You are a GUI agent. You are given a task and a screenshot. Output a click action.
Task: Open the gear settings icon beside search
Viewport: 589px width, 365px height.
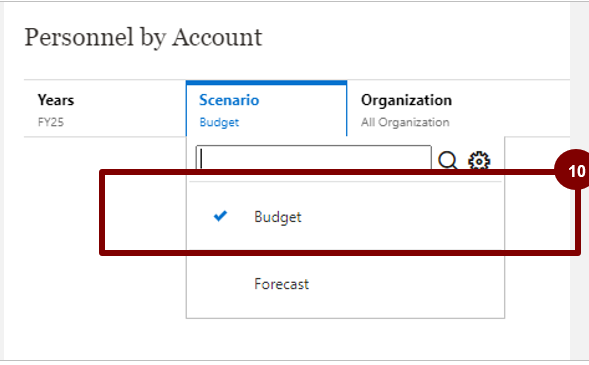[x=479, y=161]
